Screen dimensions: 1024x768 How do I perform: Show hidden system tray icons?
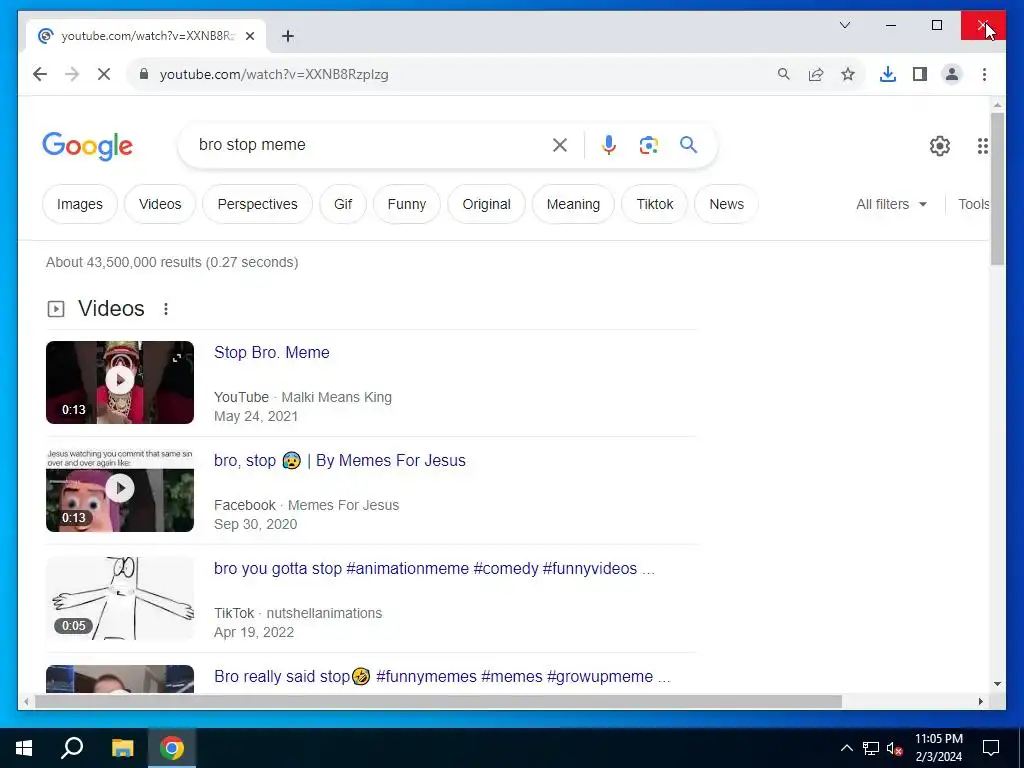pos(846,748)
